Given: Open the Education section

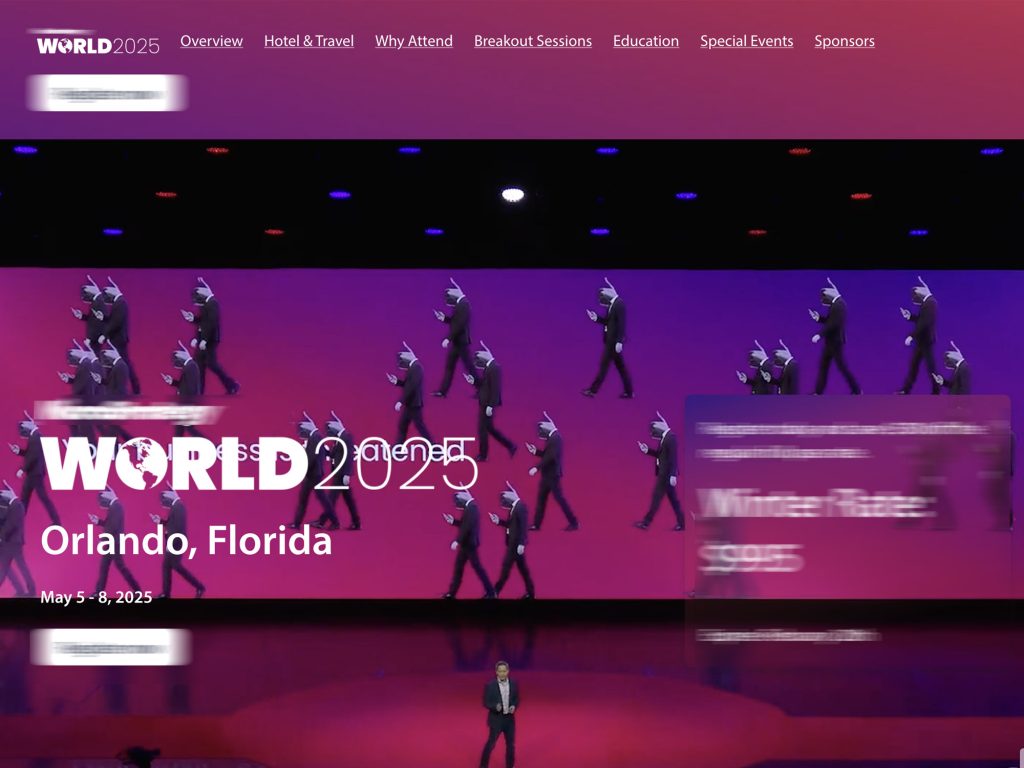Looking at the screenshot, I should (x=646, y=41).
